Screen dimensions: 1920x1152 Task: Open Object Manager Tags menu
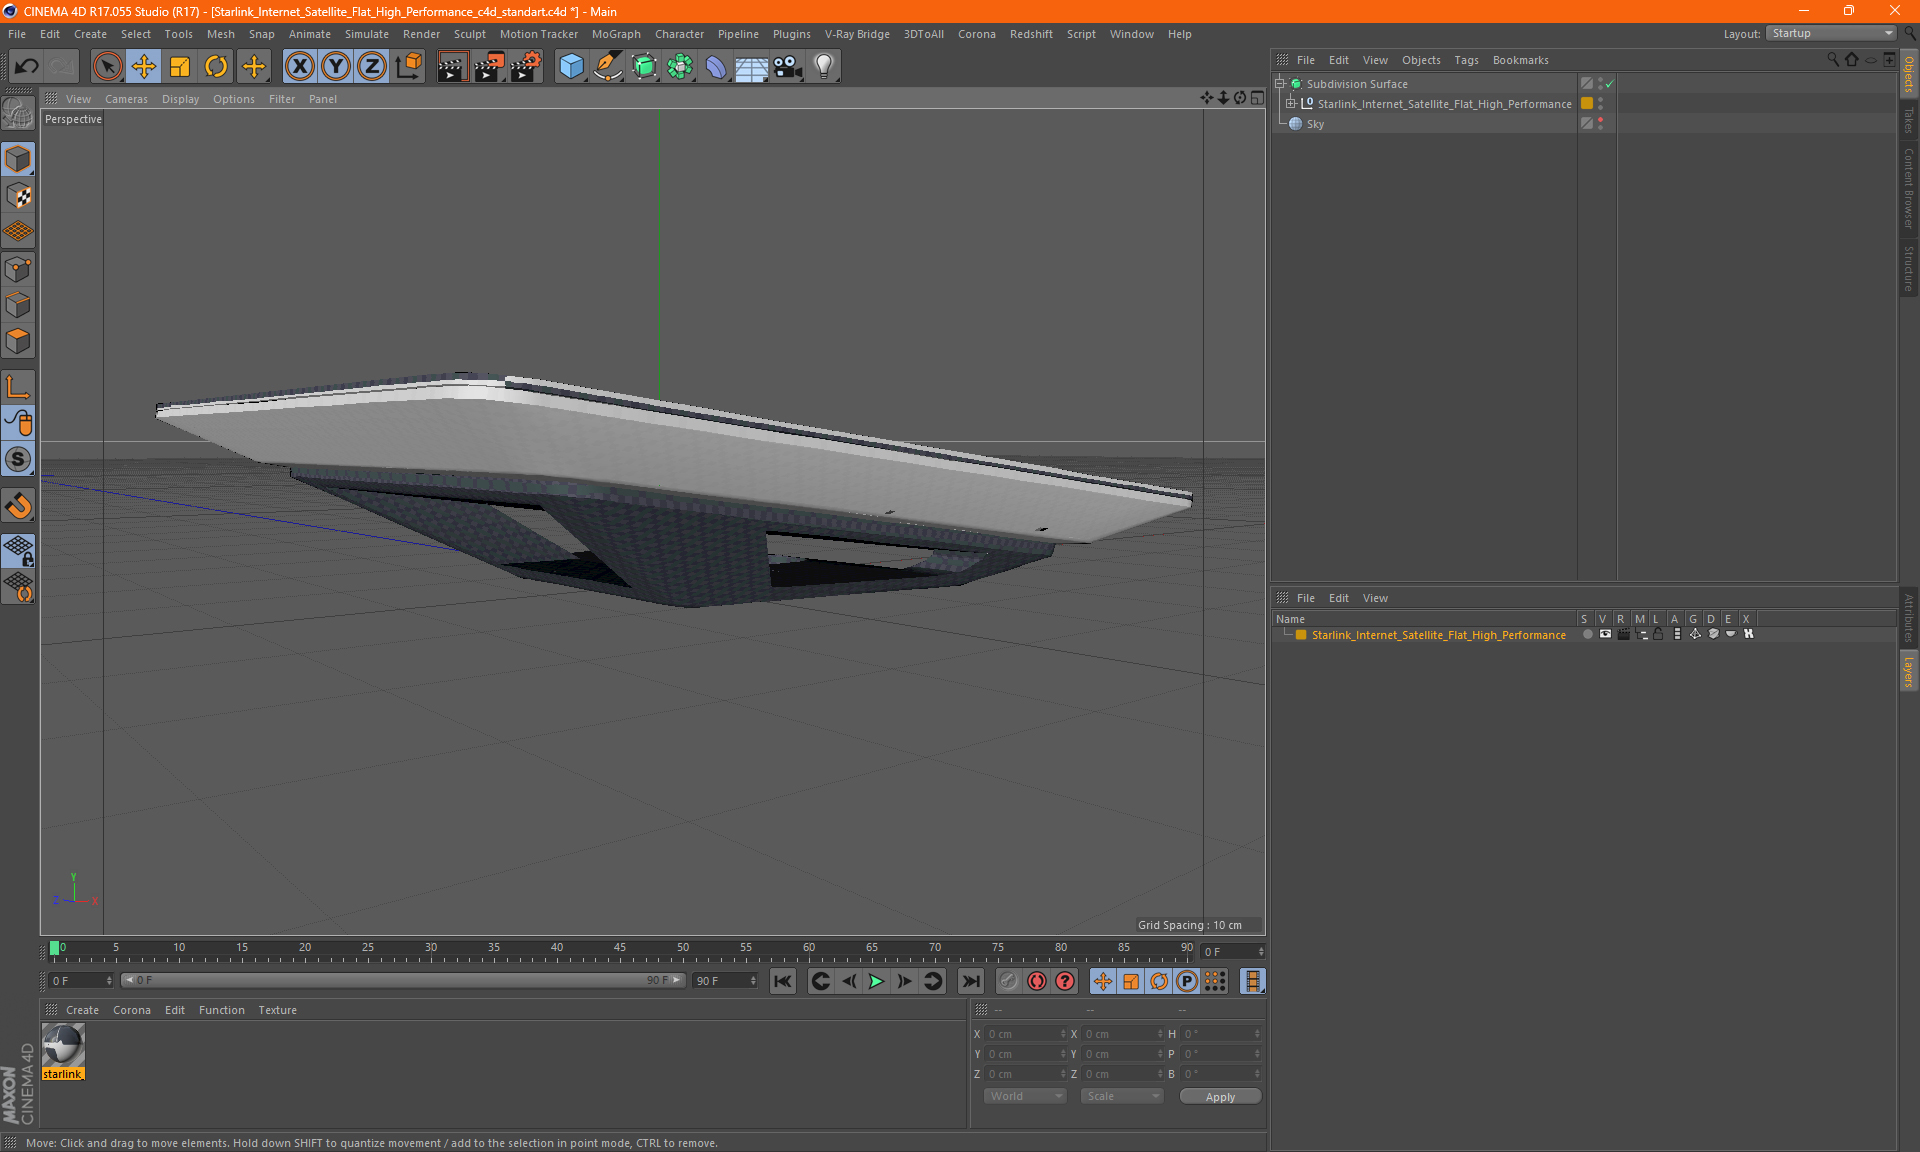coord(1466,60)
